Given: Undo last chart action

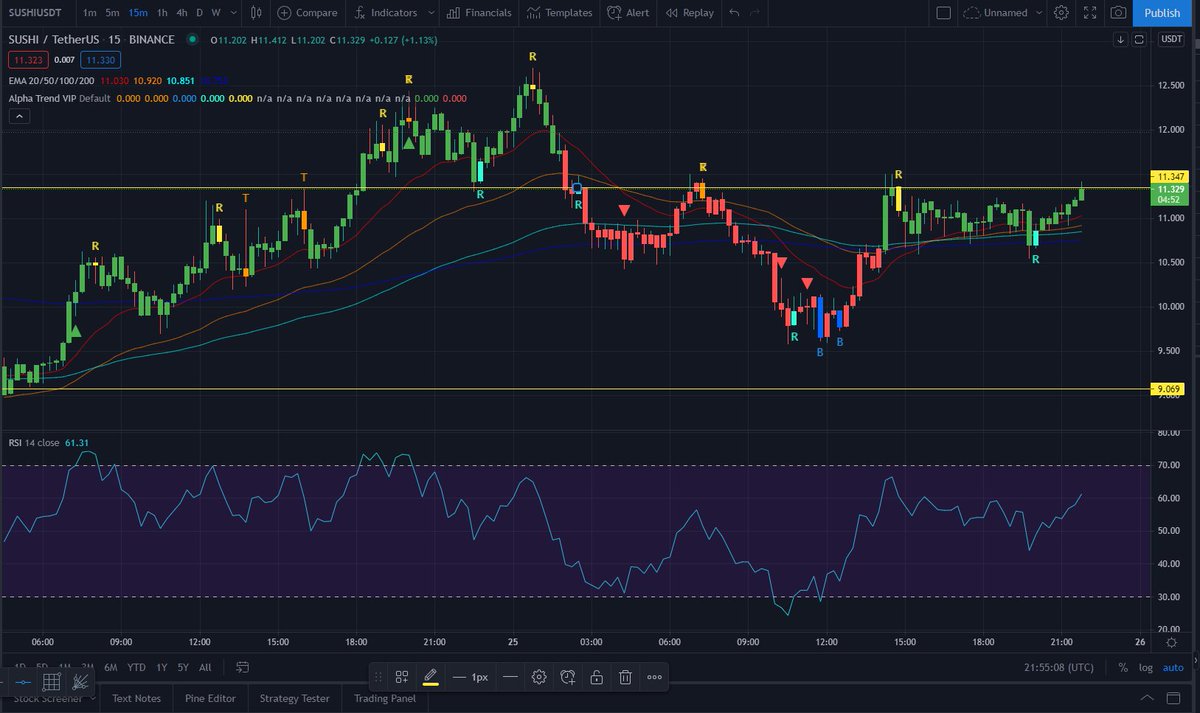Looking at the screenshot, I should click(x=735, y=13).
